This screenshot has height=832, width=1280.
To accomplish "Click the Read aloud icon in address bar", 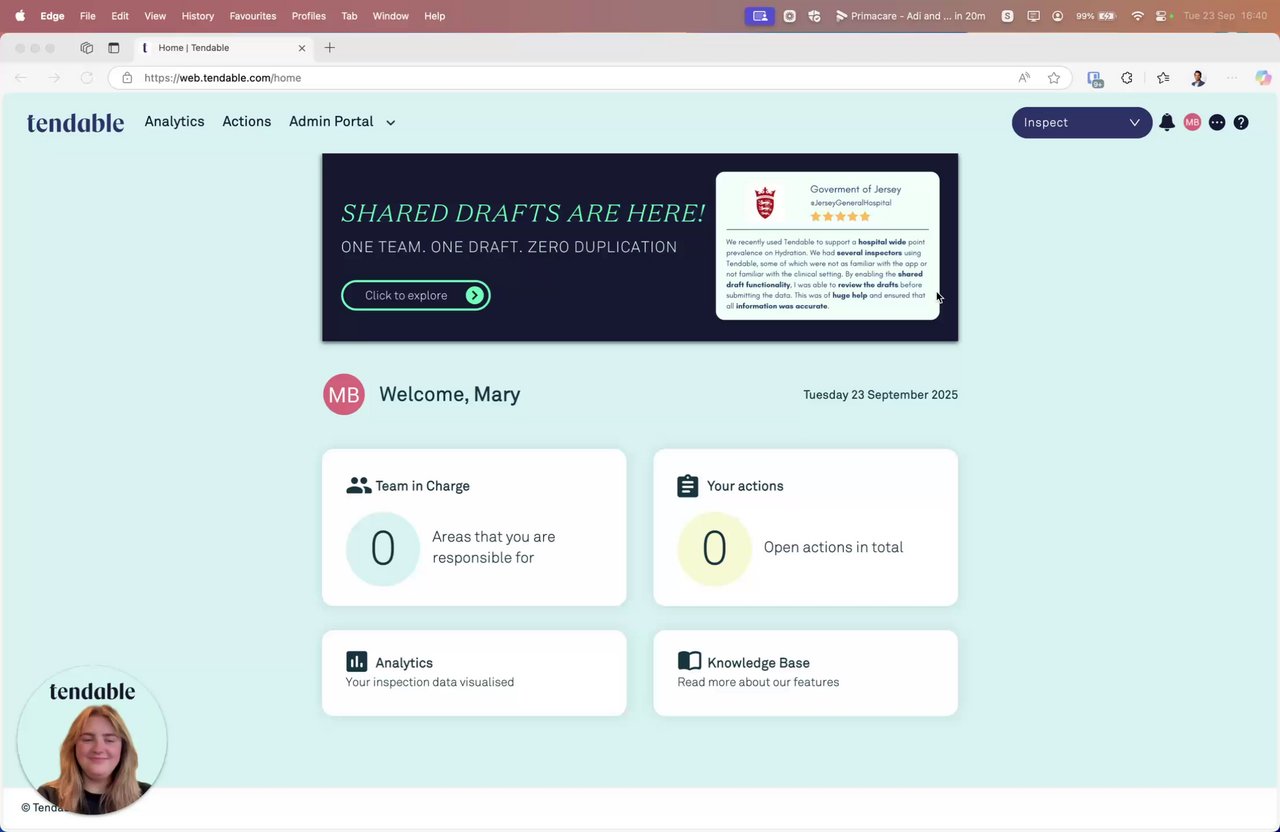I will pyautogui.click(x=1024, y=78).
